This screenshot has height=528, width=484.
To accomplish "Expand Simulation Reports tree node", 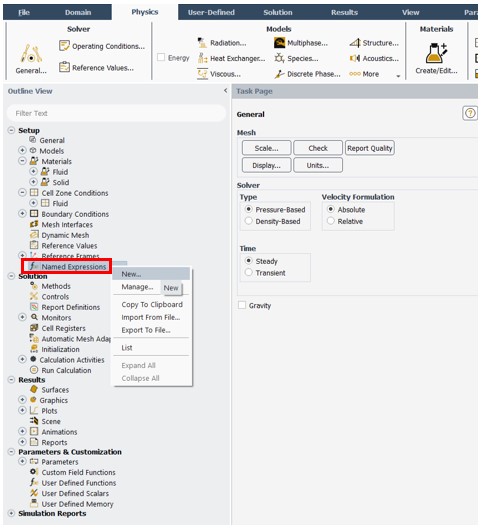I will click(11, 513).
